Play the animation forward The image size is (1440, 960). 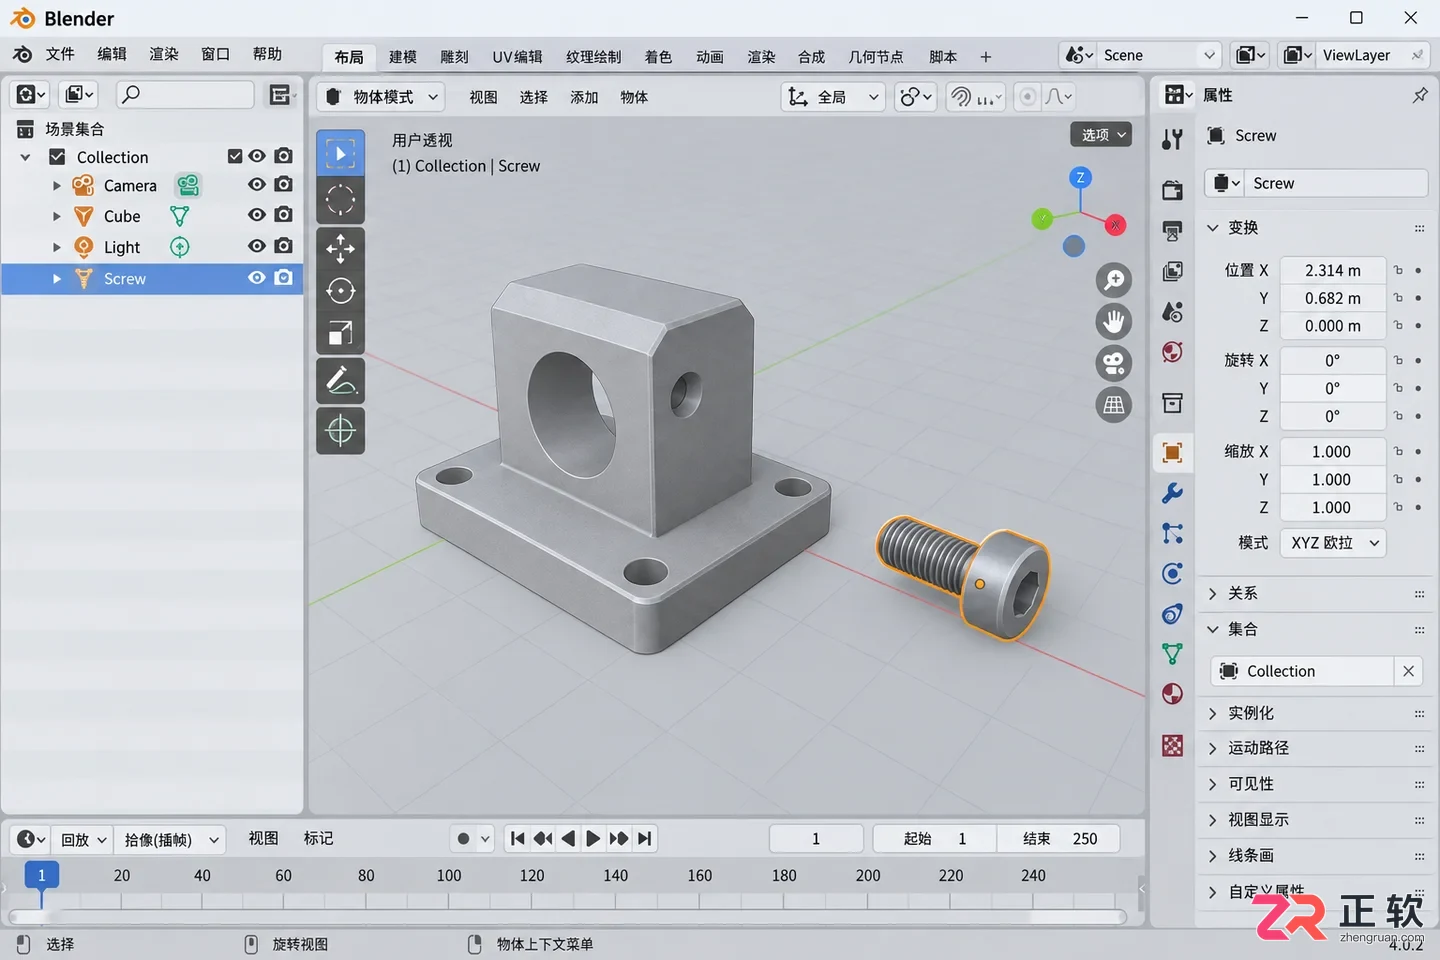tap(593, 839)
